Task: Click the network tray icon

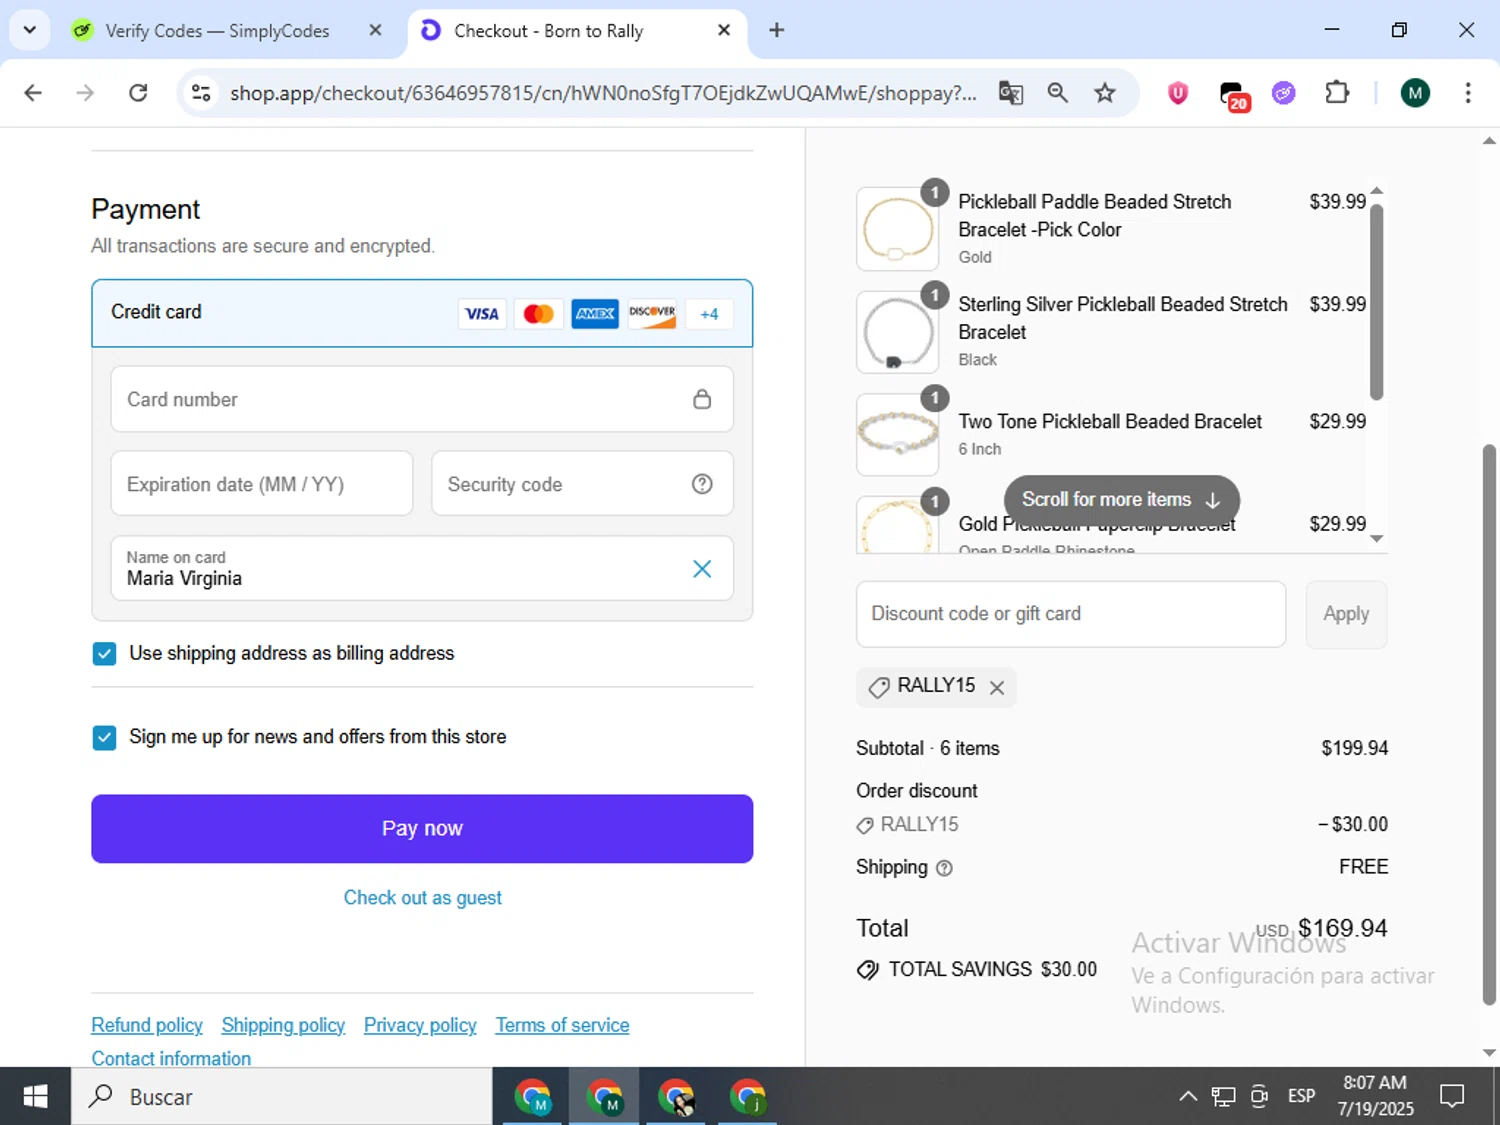Action: coord(1223,1097)
